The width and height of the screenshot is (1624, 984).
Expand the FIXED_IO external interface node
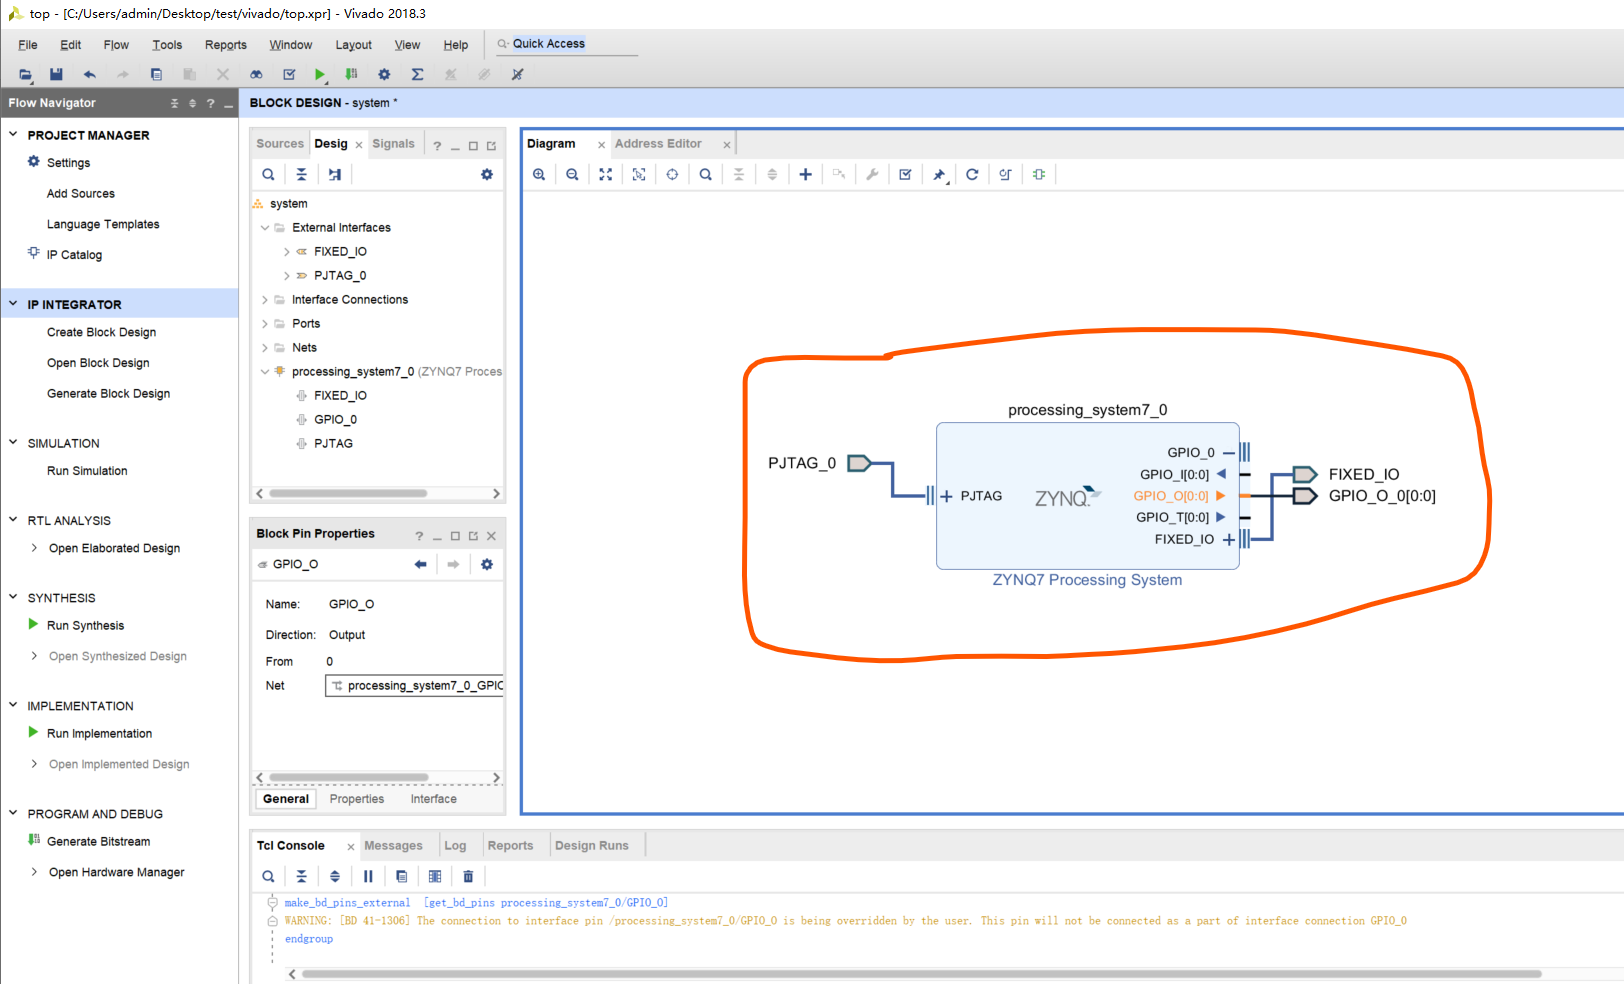286,252
